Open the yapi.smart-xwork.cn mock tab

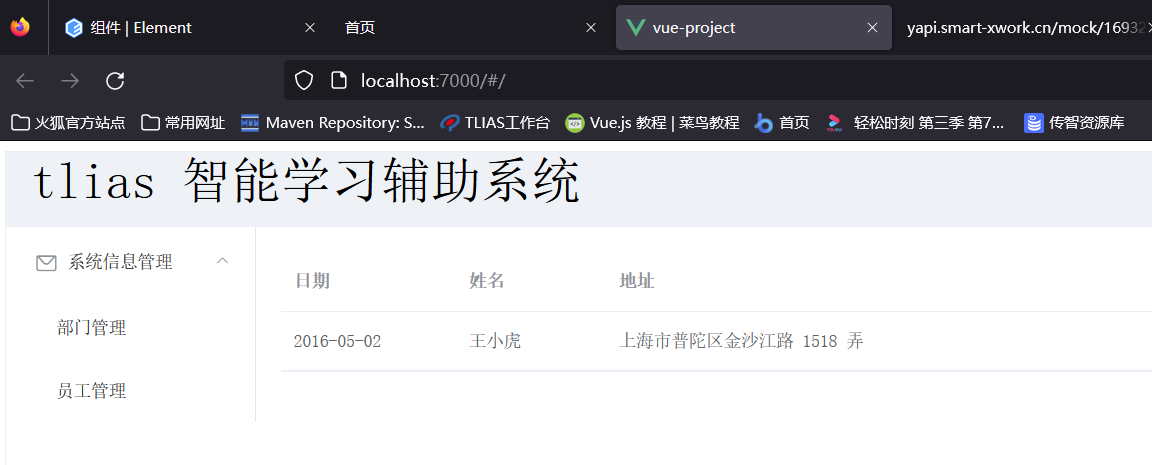[x=1024, y=28]
